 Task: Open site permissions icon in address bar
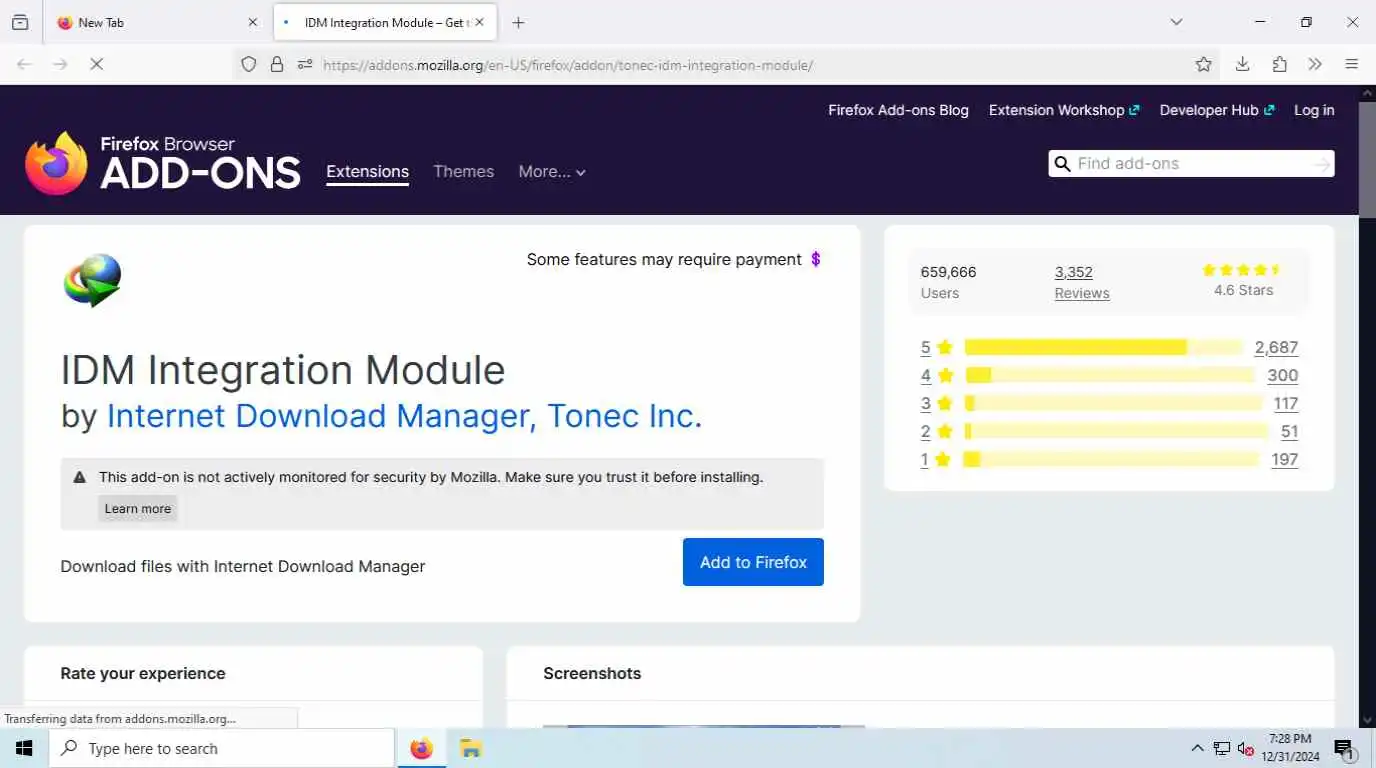[x=305, y=64]
